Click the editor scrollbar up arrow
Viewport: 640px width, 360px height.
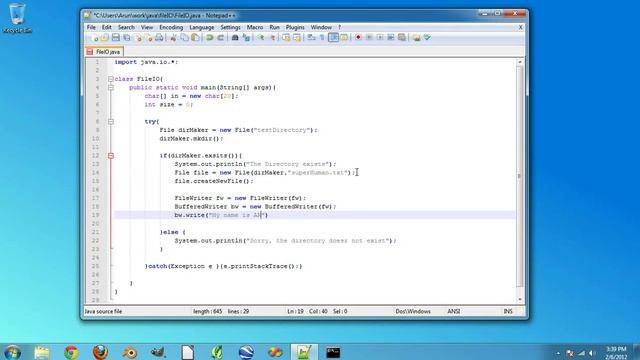(520, 62)
